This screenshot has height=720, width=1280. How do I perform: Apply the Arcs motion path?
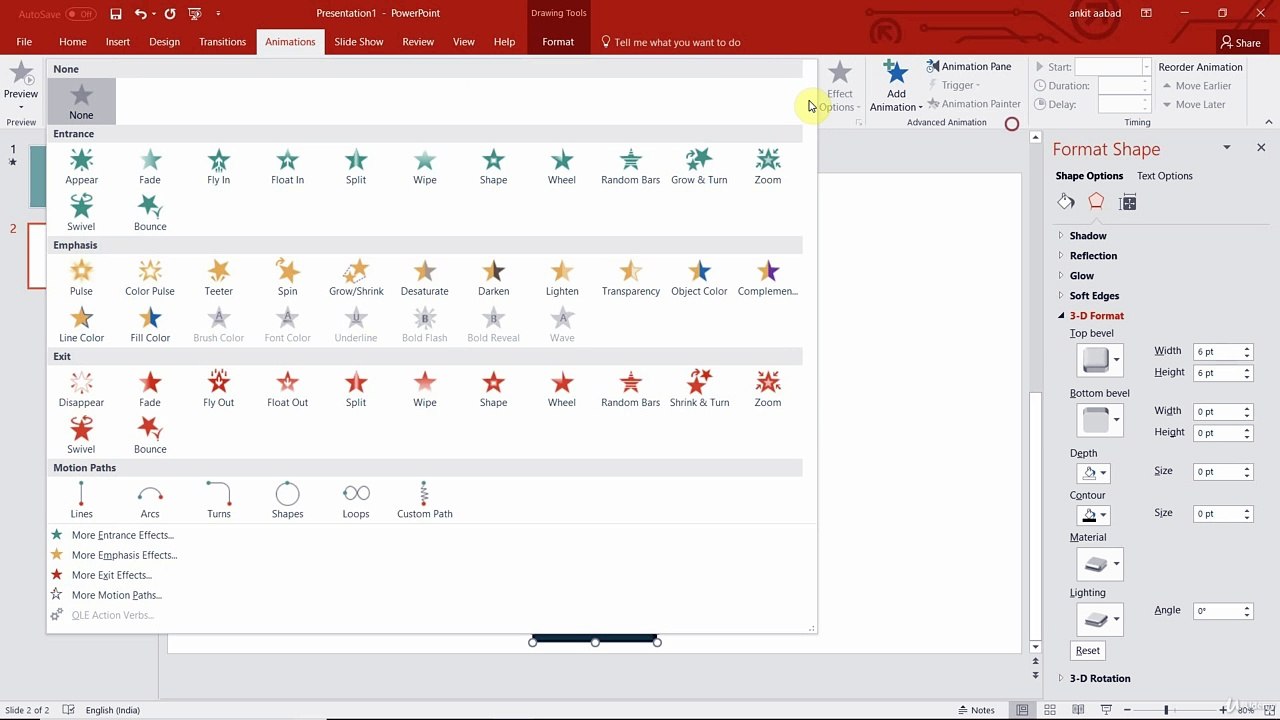coord(150,500)
